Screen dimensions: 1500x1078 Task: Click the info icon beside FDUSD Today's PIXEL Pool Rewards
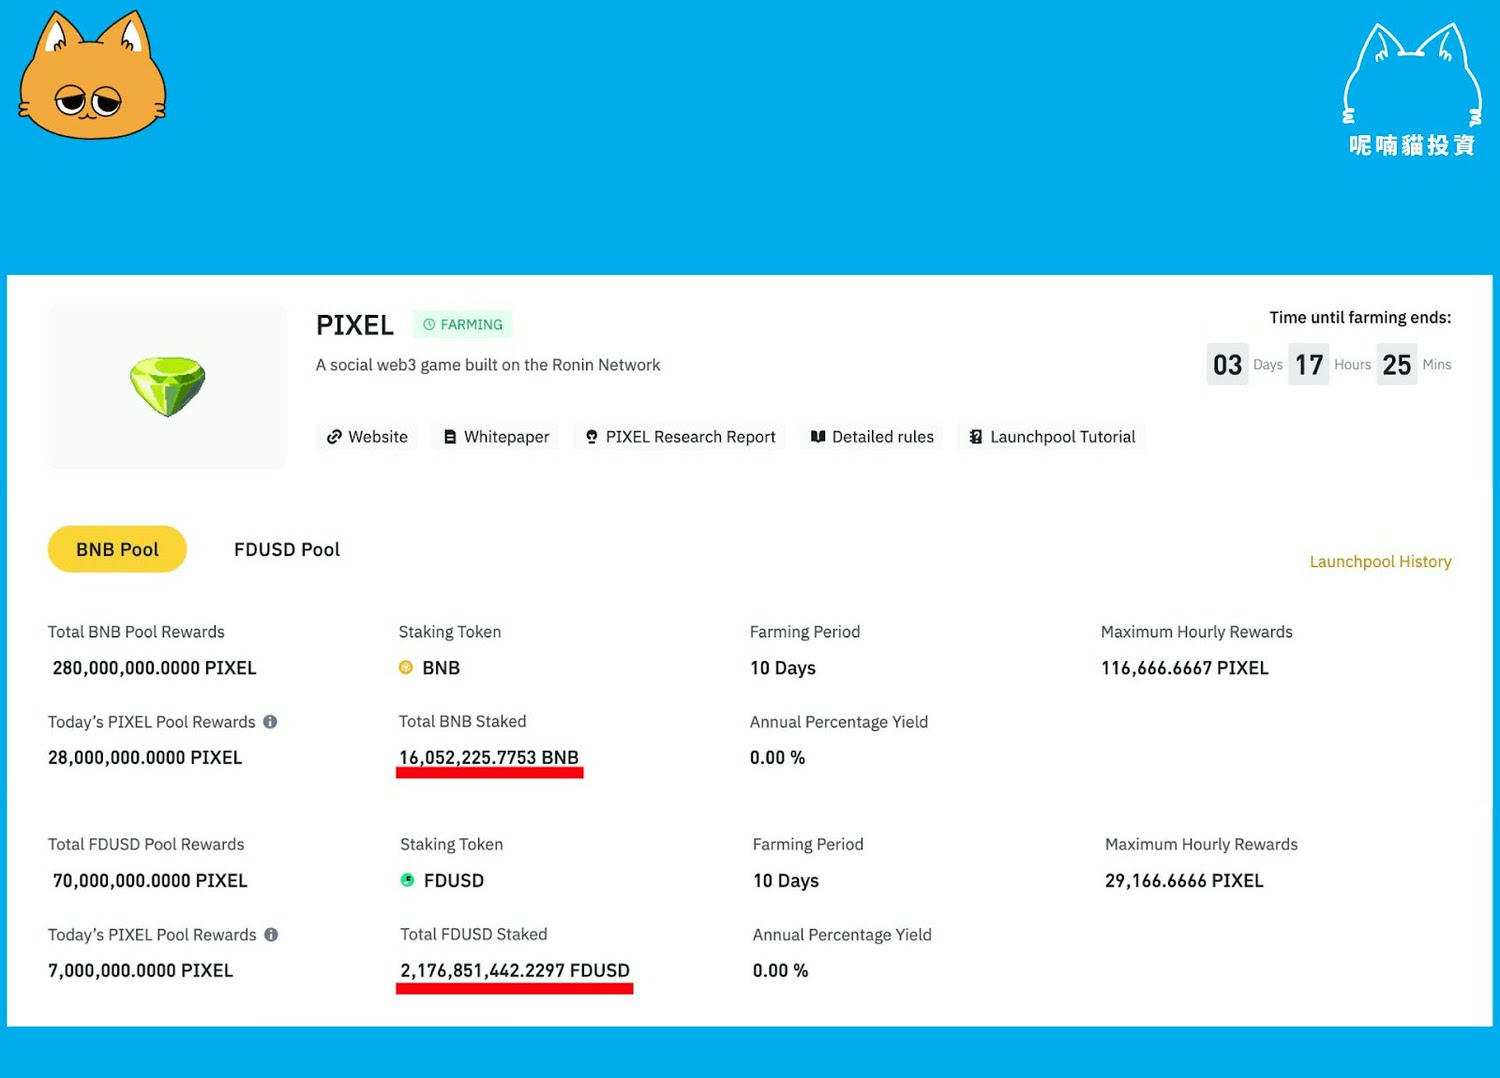[271, 935]
